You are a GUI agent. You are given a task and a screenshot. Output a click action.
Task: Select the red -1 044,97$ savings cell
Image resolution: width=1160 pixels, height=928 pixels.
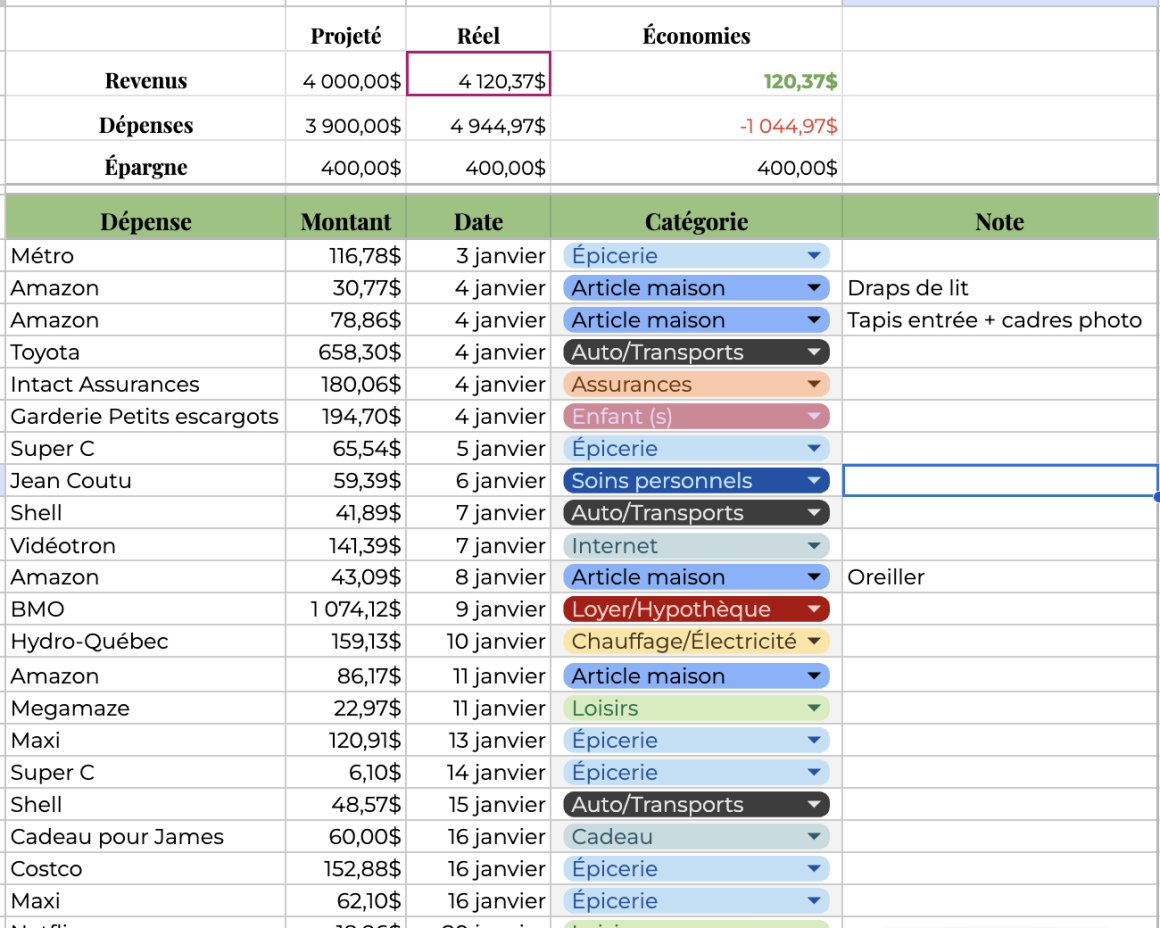pyautogui.click(x=696, y=126)
